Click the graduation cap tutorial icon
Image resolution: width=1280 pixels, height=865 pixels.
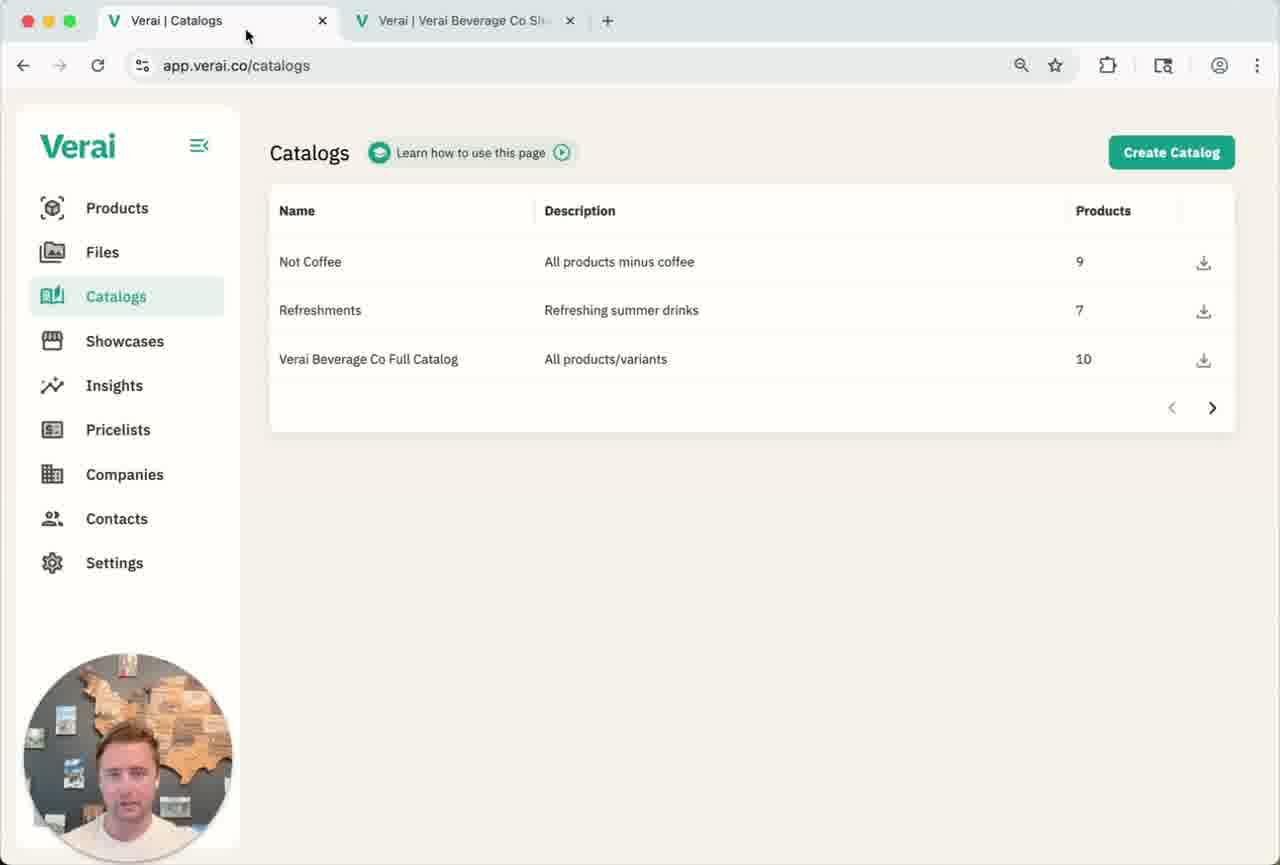379,153
